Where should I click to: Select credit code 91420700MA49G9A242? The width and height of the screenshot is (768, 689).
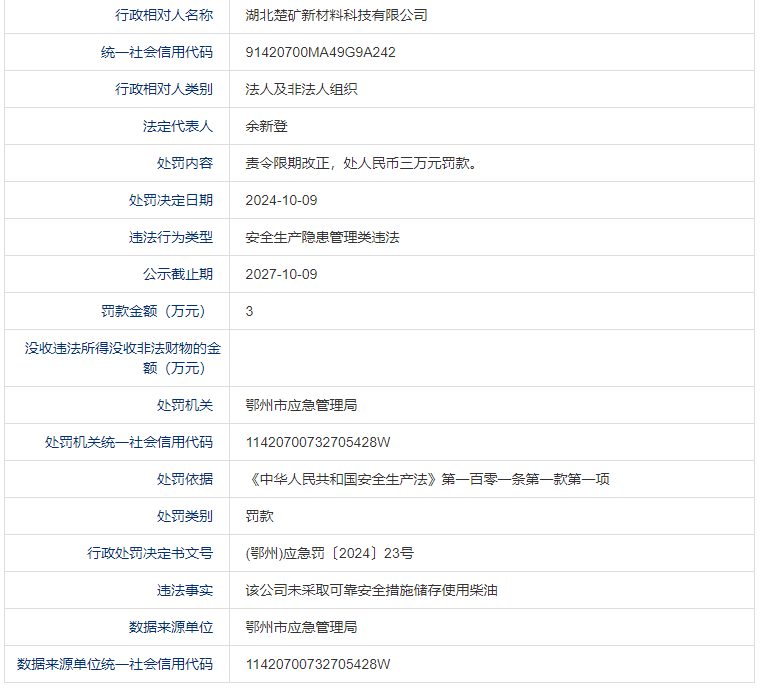point(320,52)
